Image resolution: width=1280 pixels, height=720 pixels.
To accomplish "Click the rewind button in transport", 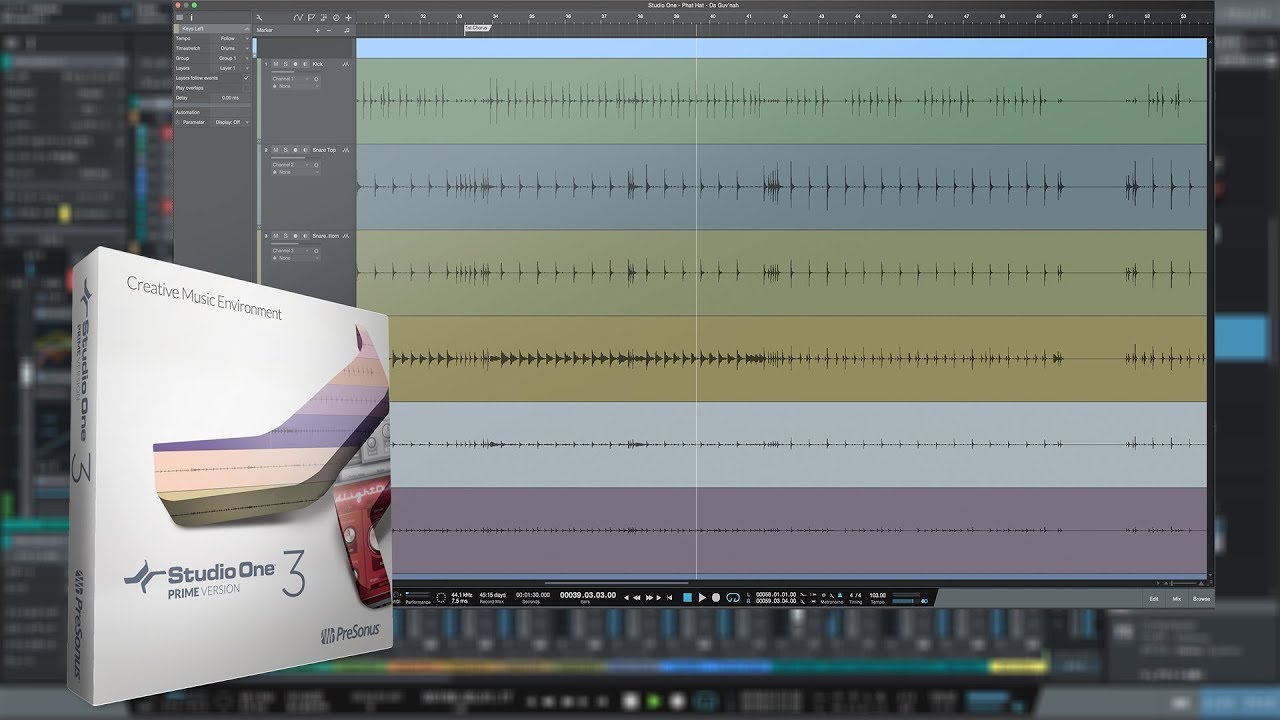I will coord(637,597).
